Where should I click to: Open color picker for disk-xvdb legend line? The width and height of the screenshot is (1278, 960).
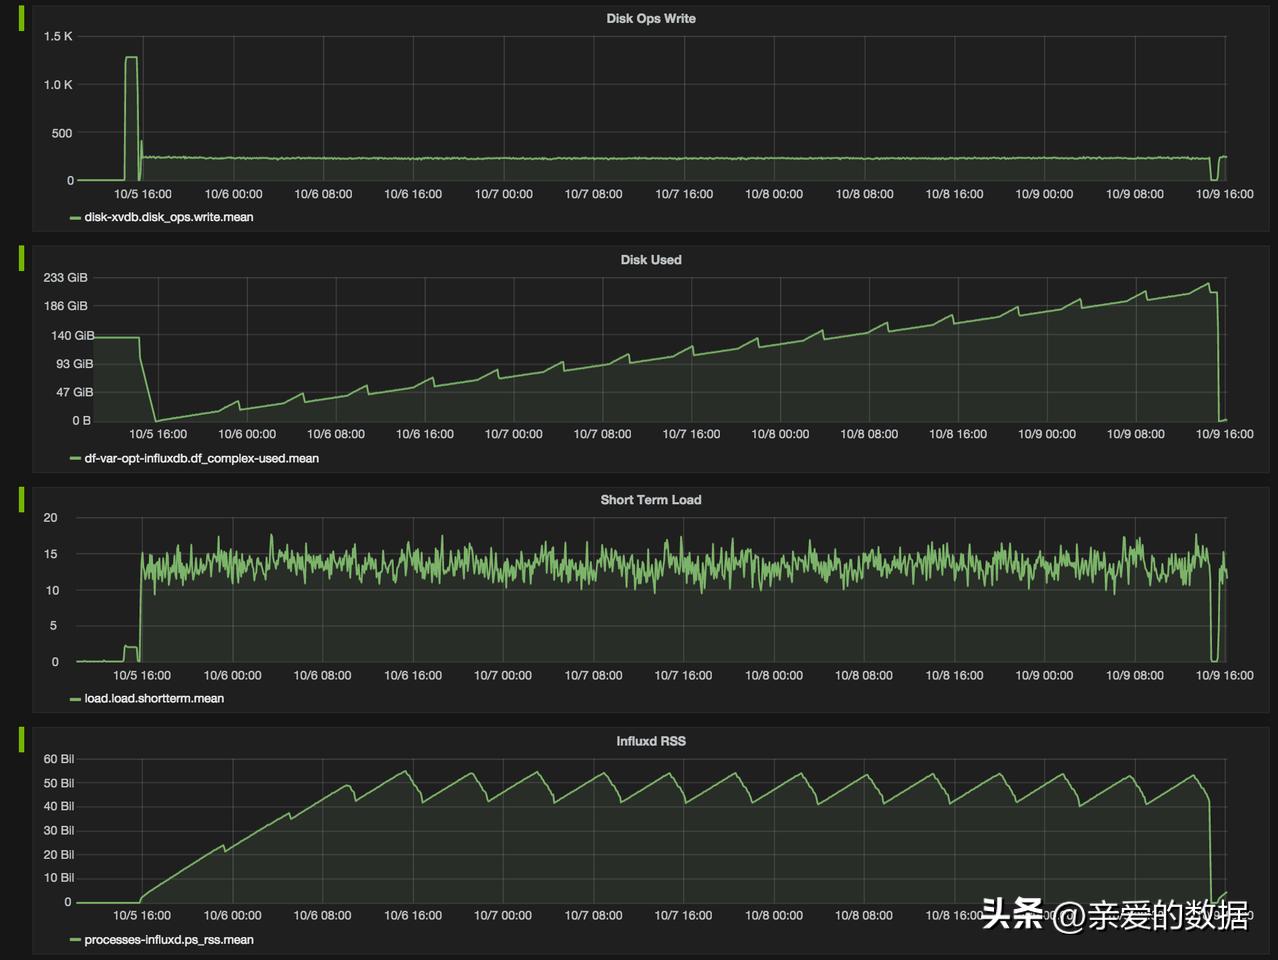(75, 217)
